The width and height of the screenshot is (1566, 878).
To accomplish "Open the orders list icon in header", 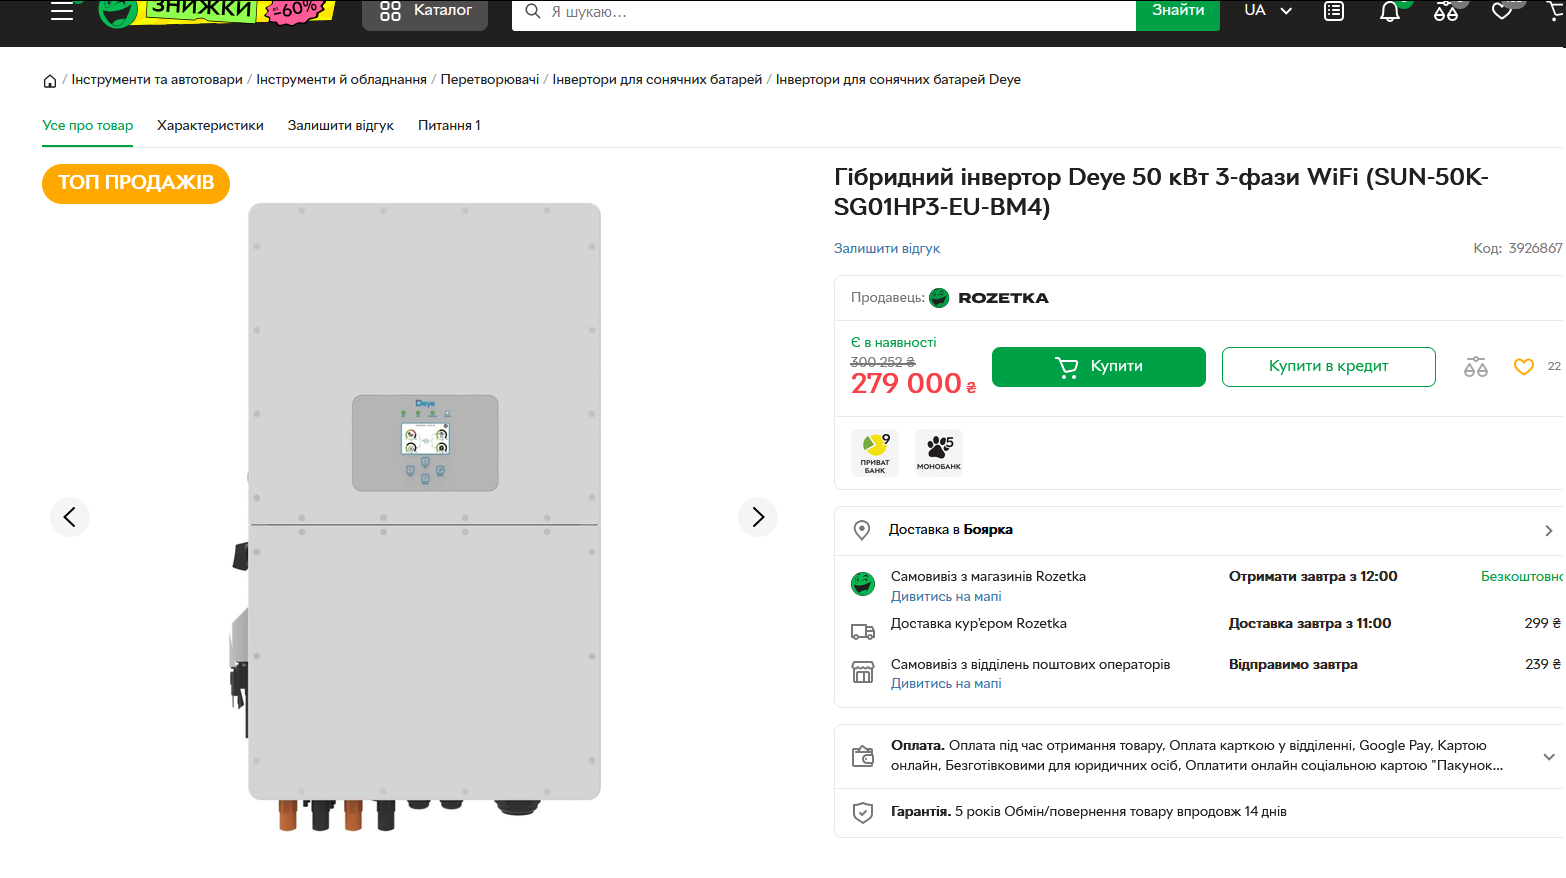I will click(1334, 11).
